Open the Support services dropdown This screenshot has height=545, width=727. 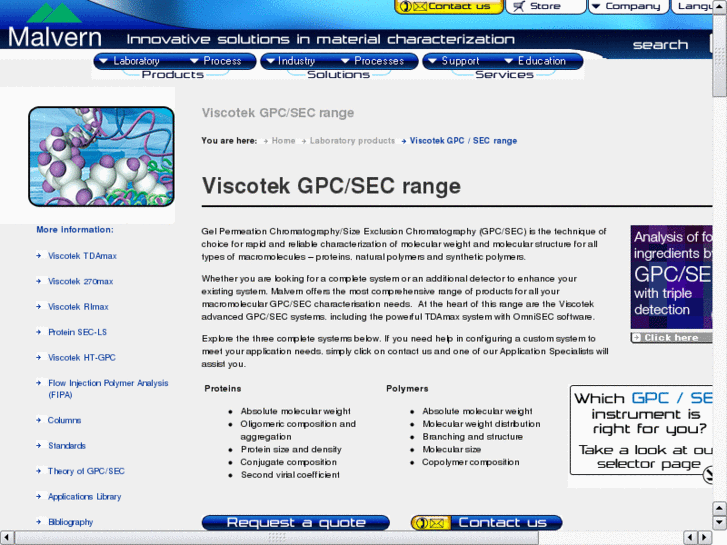(x=454, y=61)
